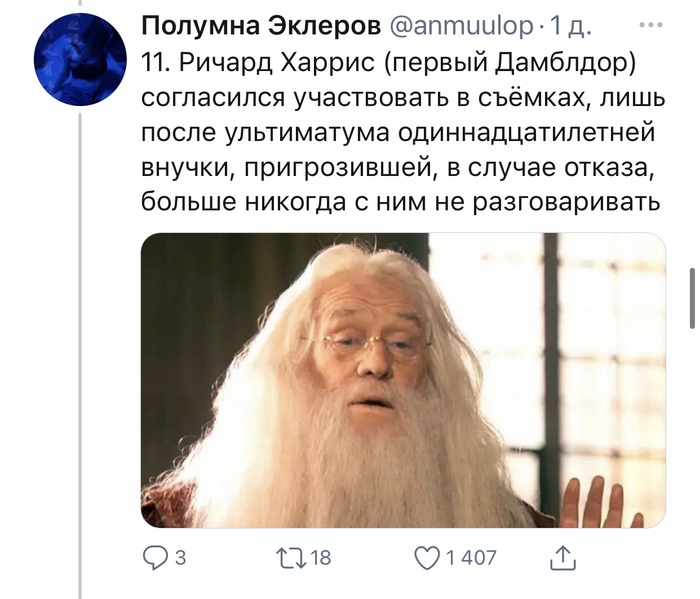The image size is (700, 599).
Task: Click the word 'ультиматума' in tweet
Action: (307, 134)
